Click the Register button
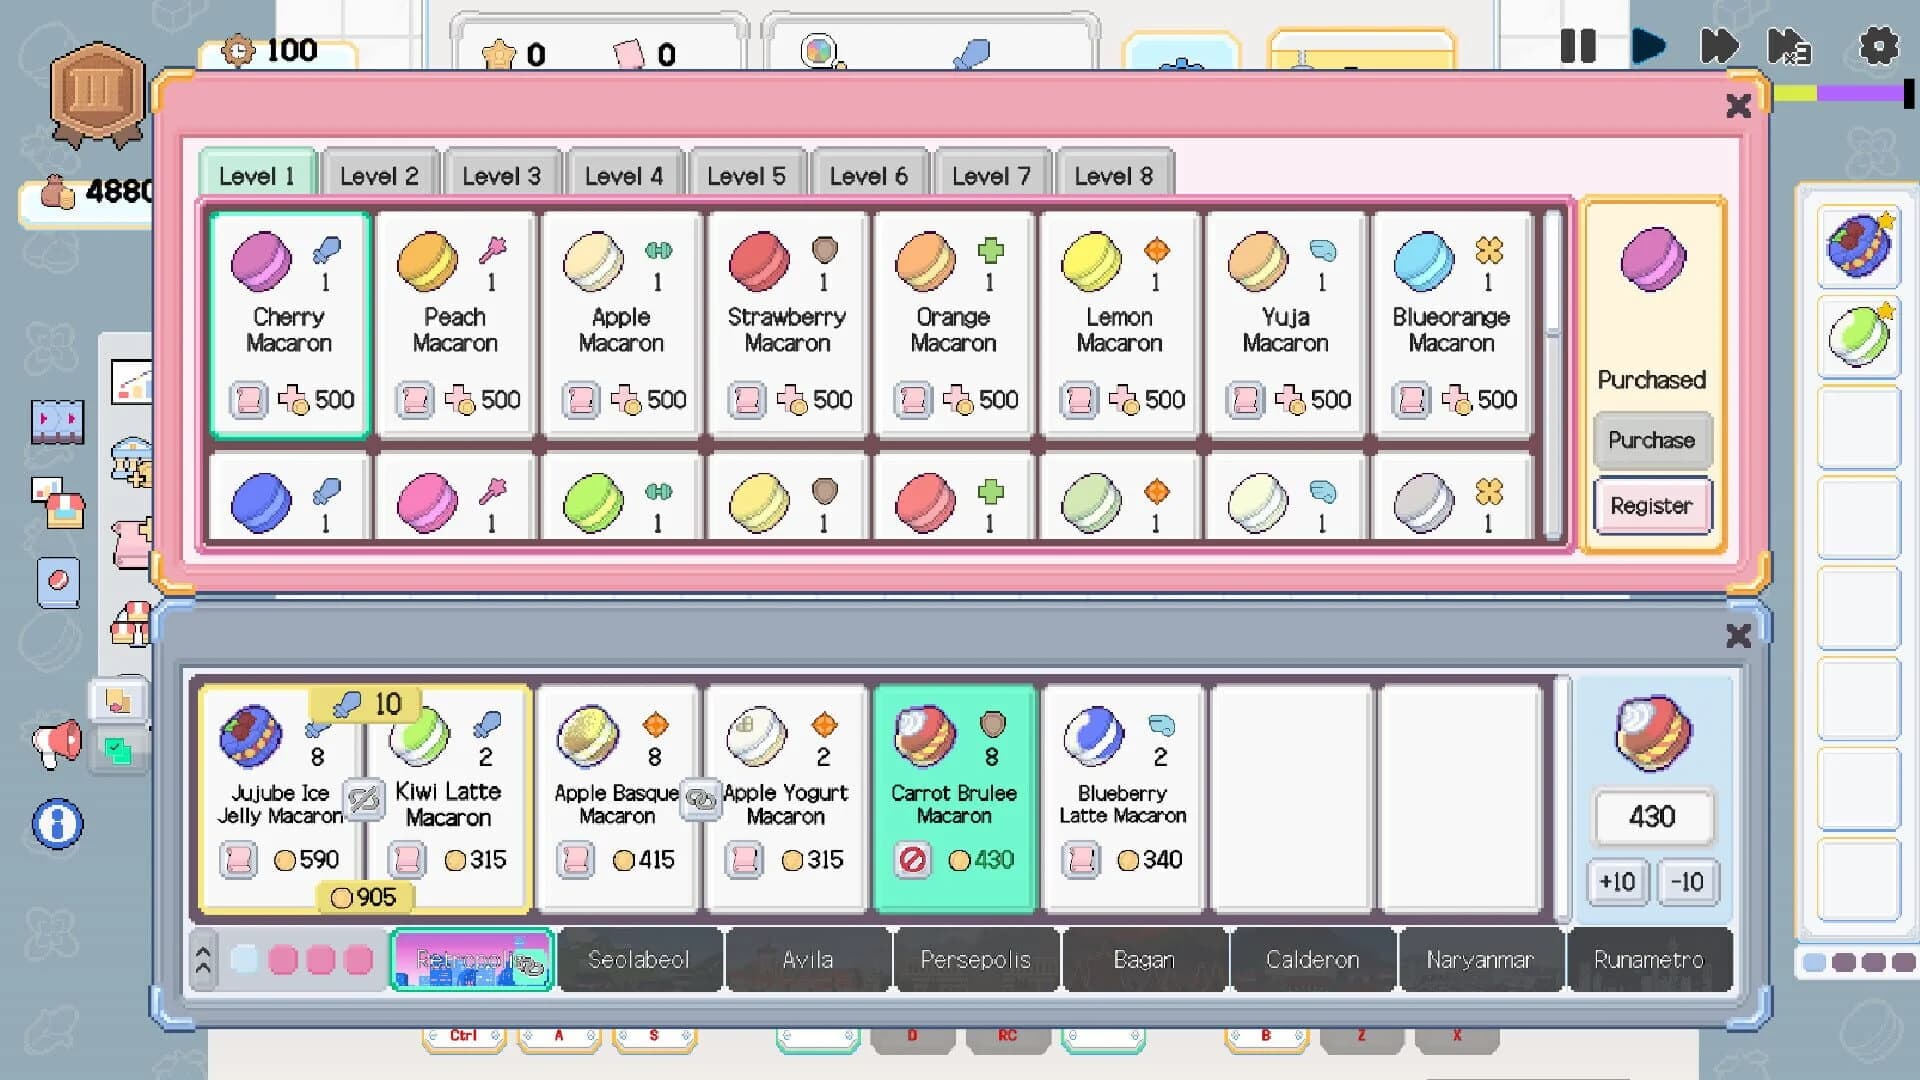Screen dimensions: 1920x1080 click(x=1652, y=506)
